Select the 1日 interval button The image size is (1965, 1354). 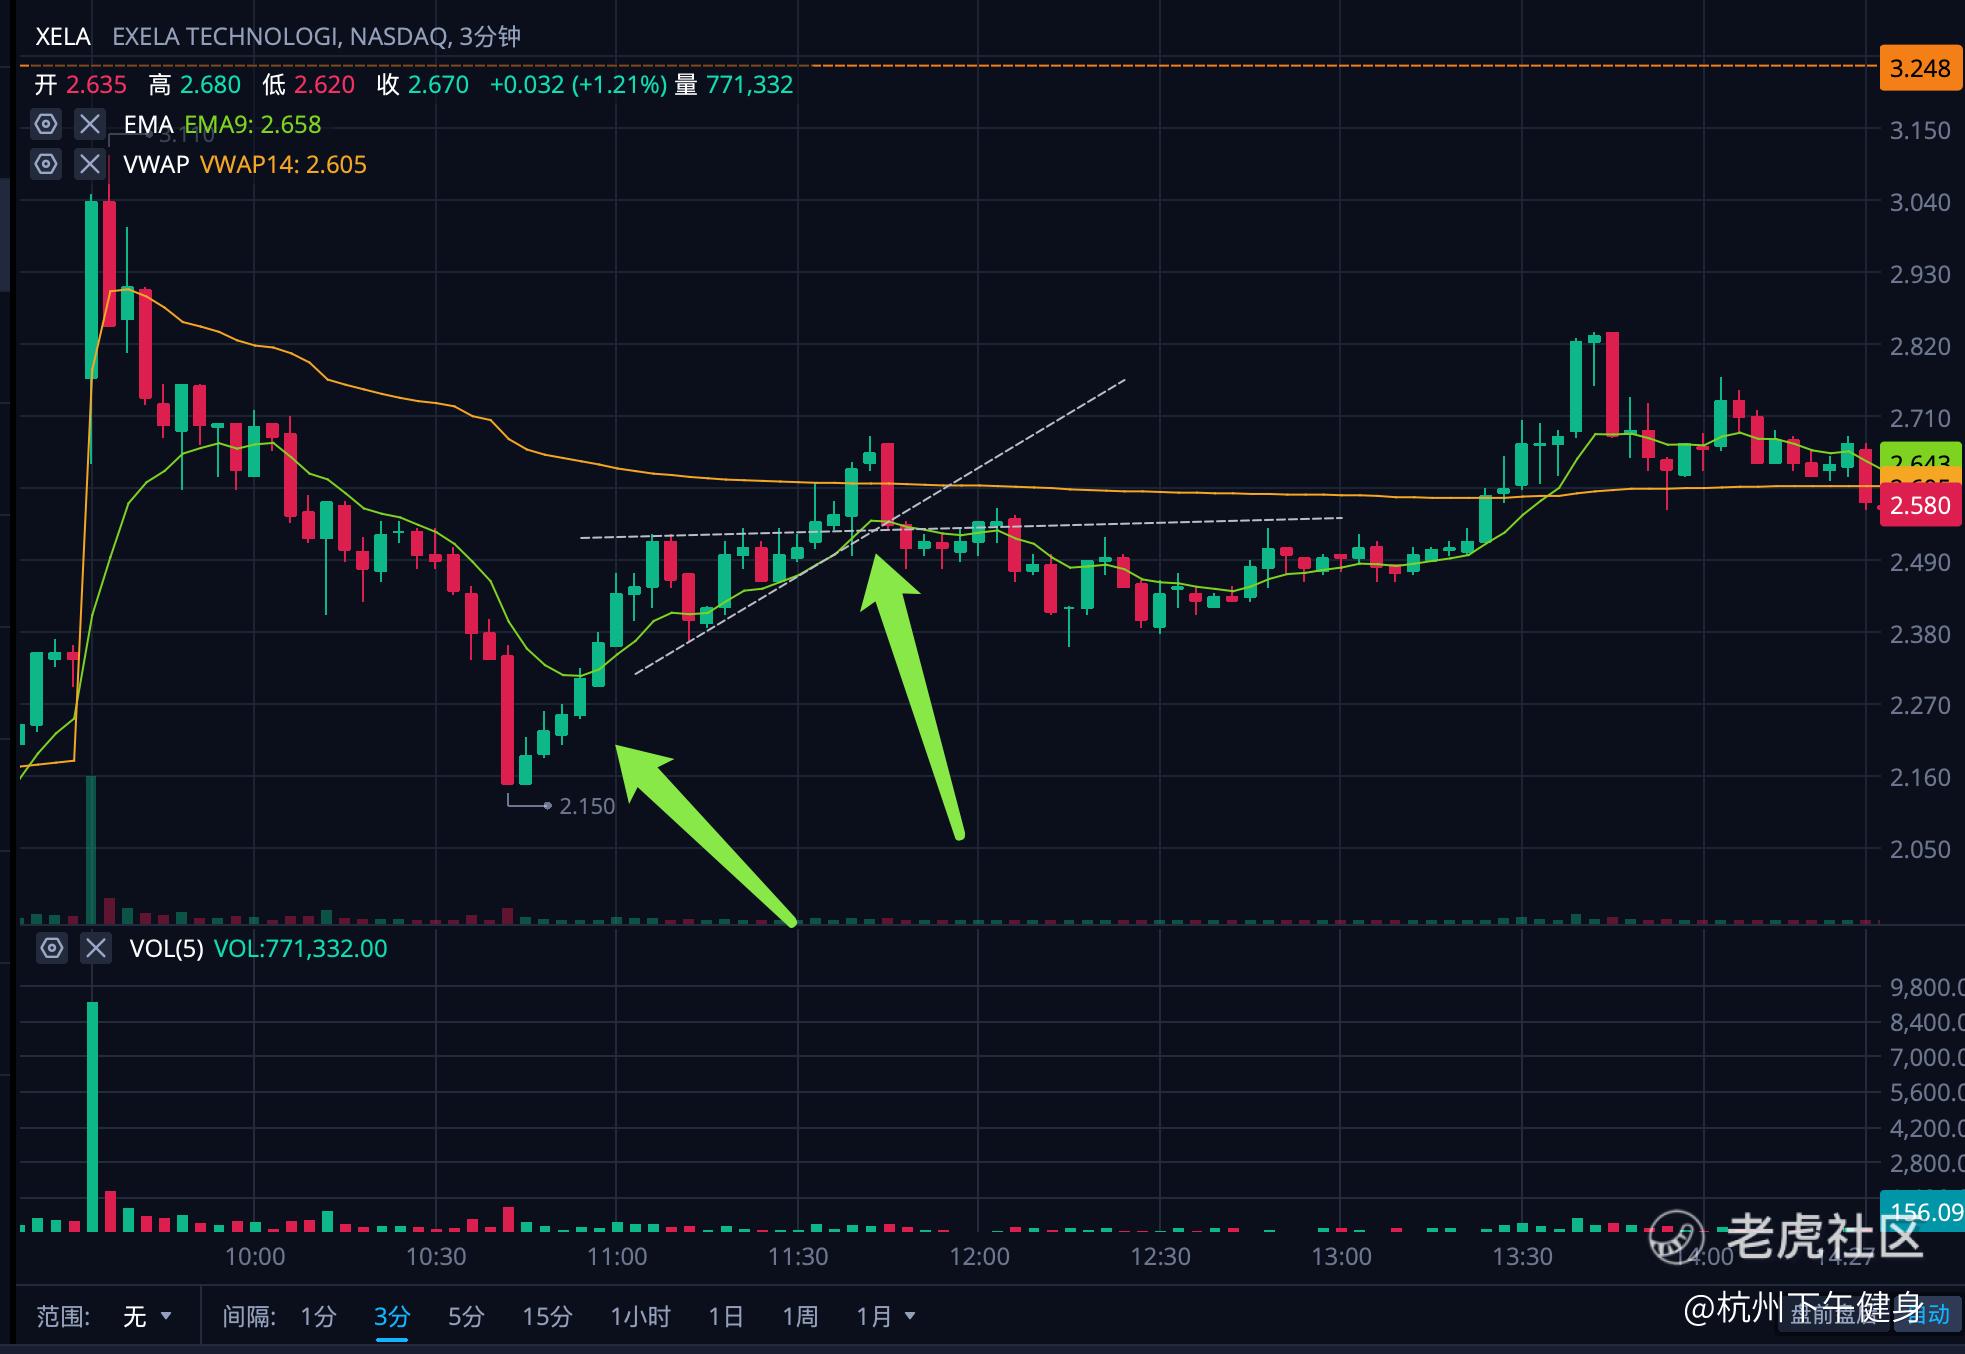725,1316
